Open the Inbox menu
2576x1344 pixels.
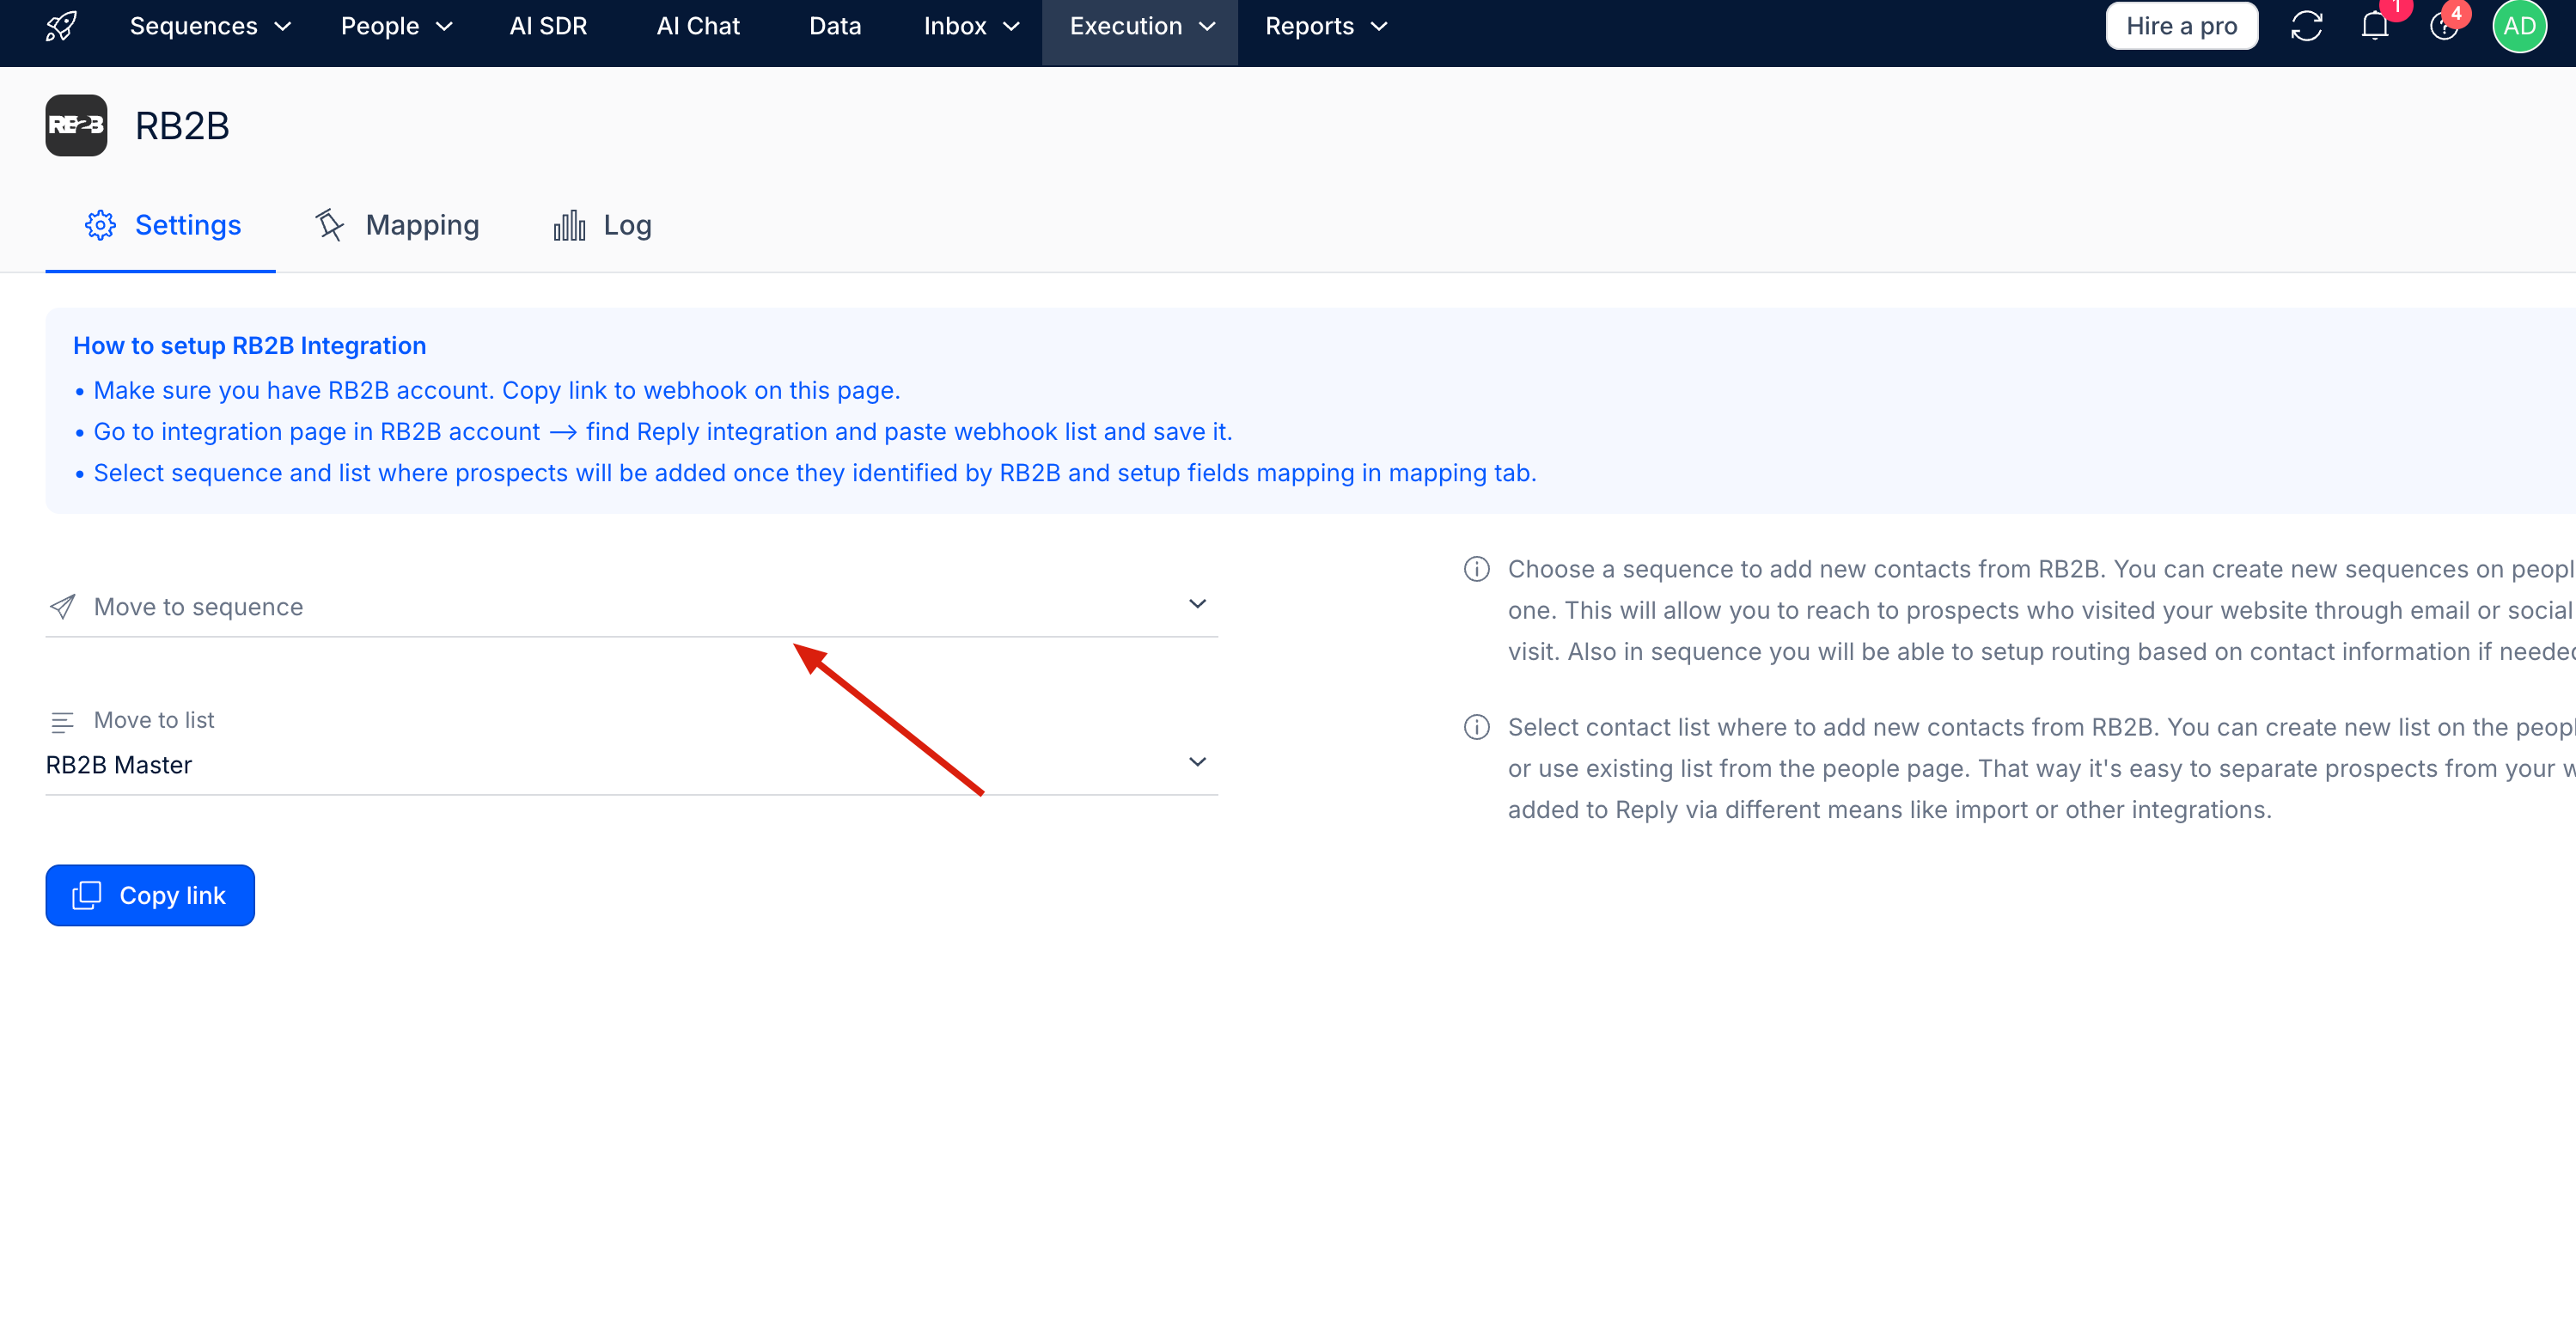tap(971, 26)
